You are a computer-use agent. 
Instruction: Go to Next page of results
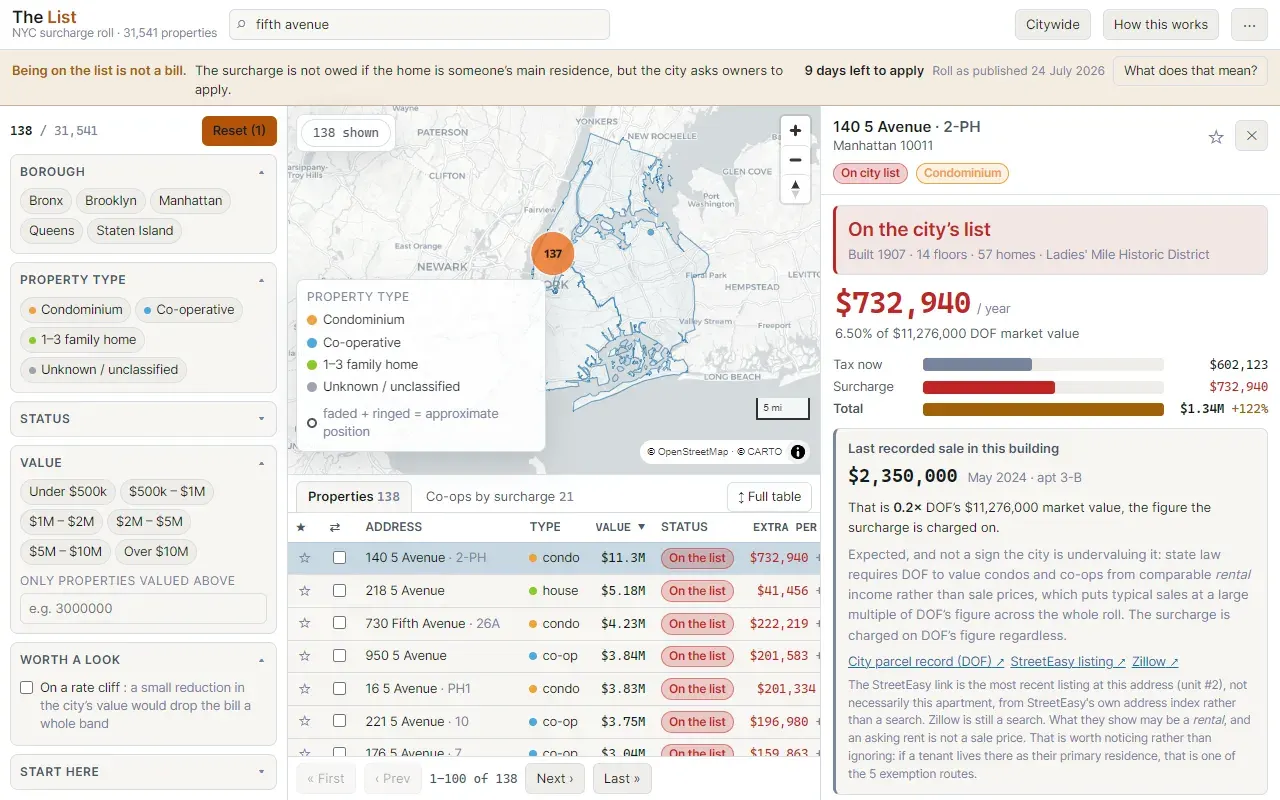pos(555,779)
